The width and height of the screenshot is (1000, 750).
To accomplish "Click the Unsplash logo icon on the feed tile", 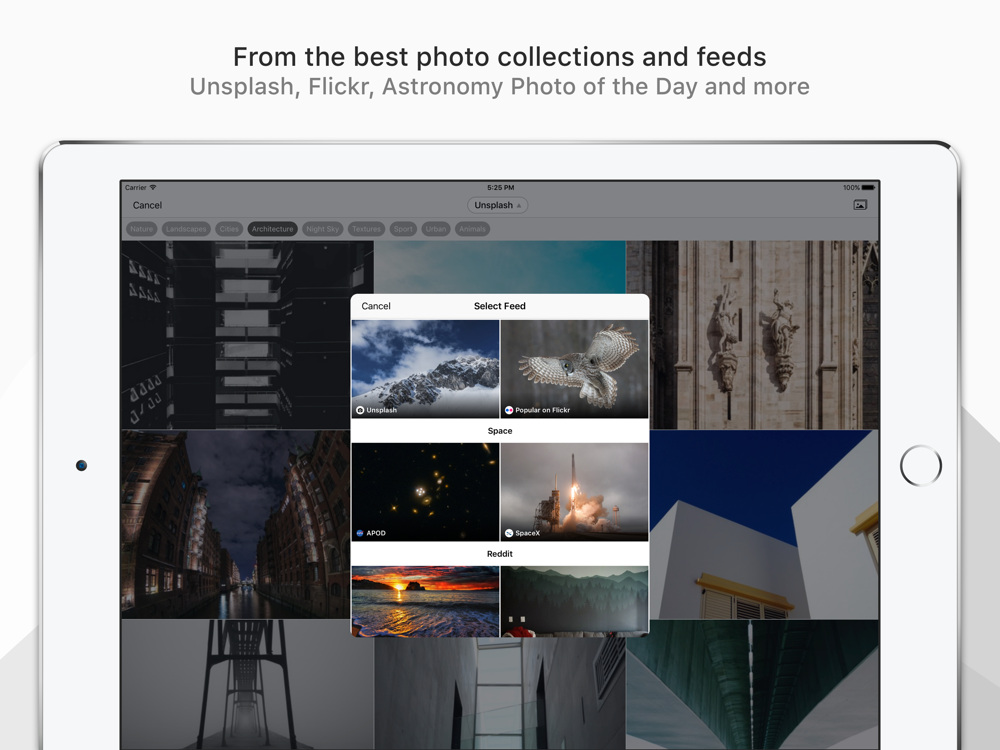I will click(x=360, y=410).
